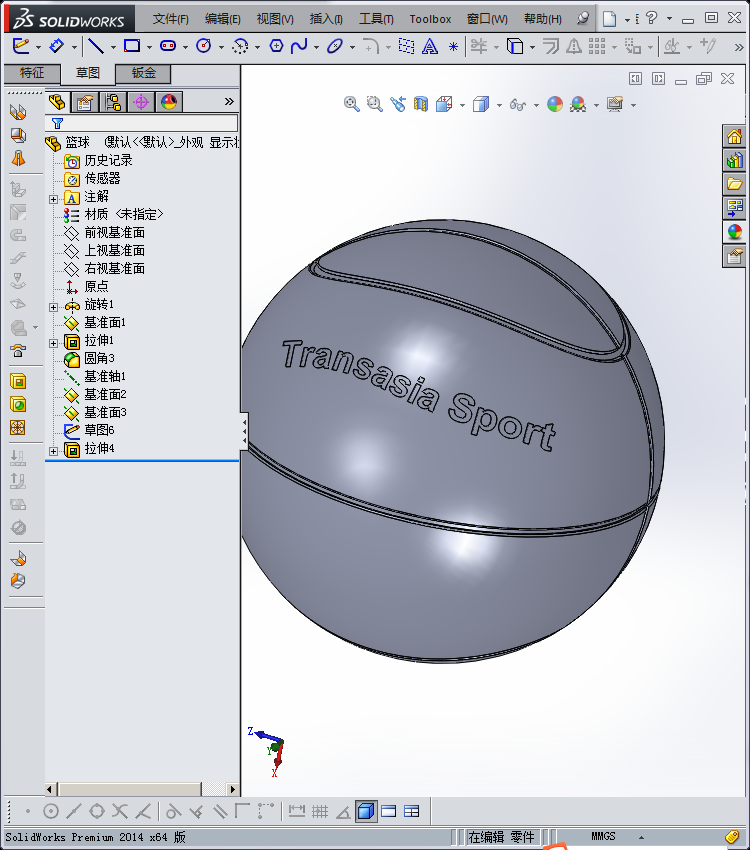Click the Apply Scene icon
The width and height of the screenshot is (750, 850).
(x=578, y=104)
